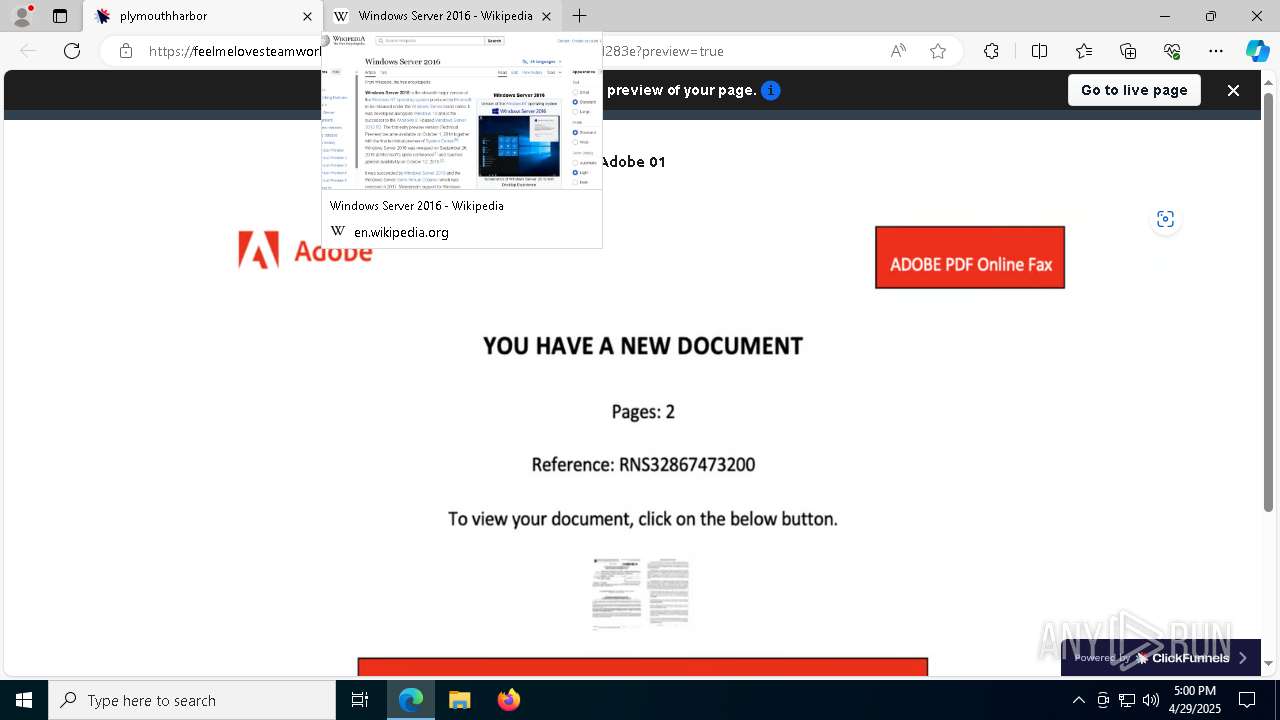Launch Firefox from taskbar
The image size is (1280, 720).
508,700
